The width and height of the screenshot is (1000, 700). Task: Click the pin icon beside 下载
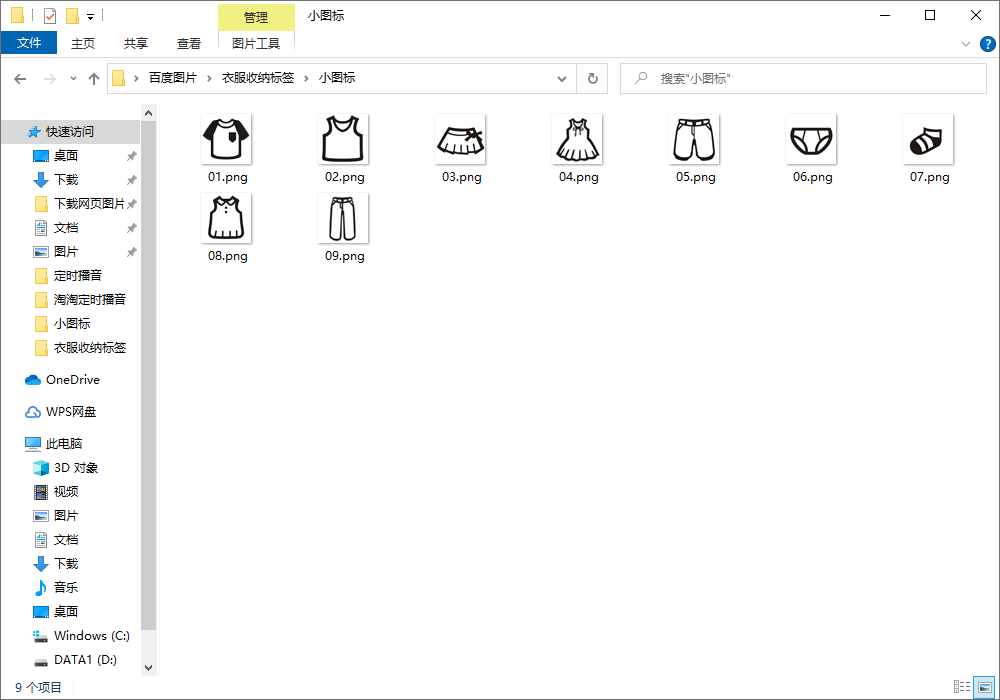[x=131, y=180]
